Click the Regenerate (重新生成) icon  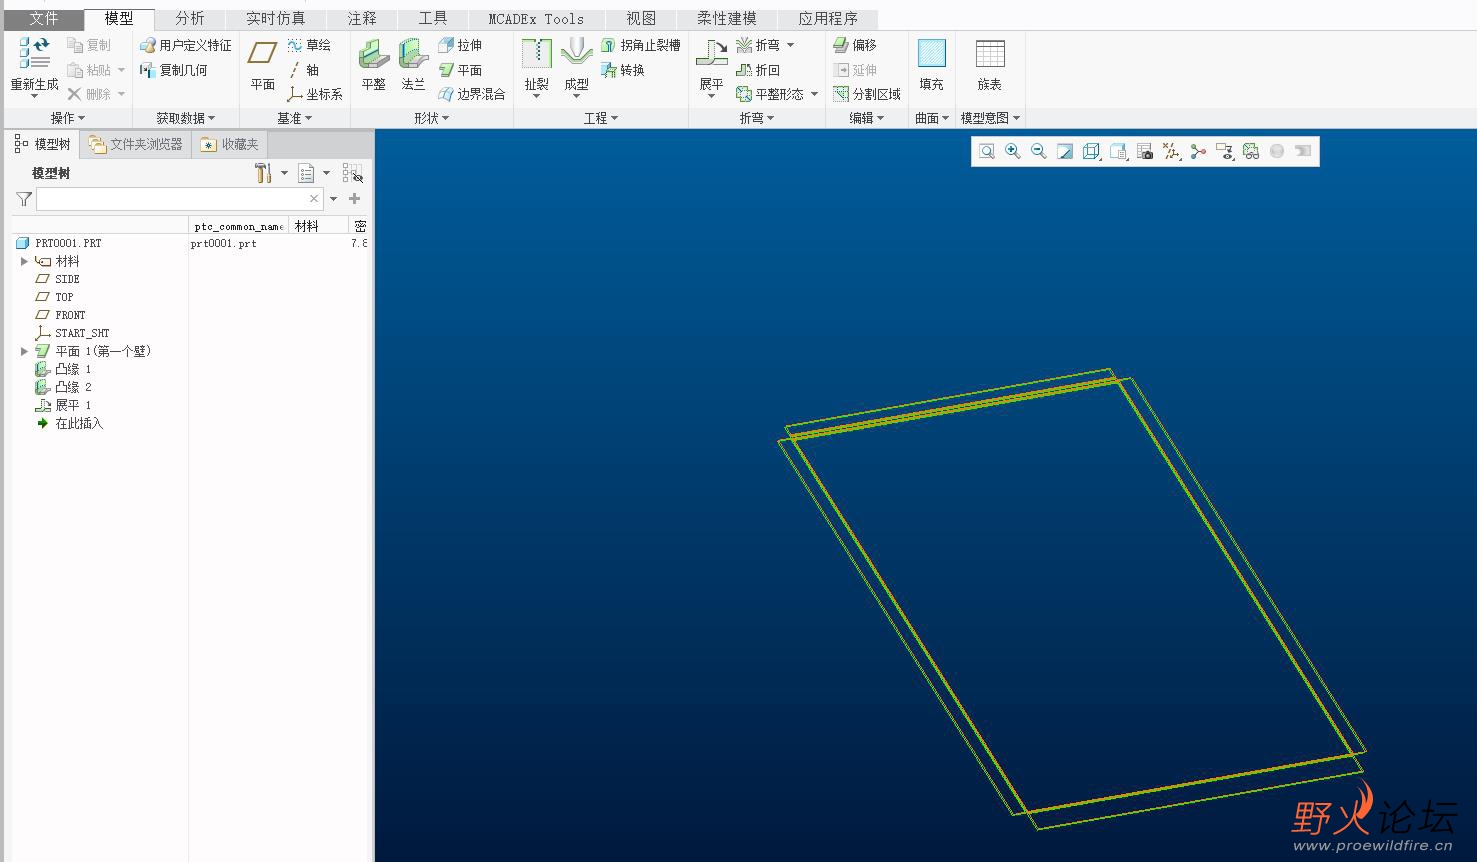tap(34, 55)
